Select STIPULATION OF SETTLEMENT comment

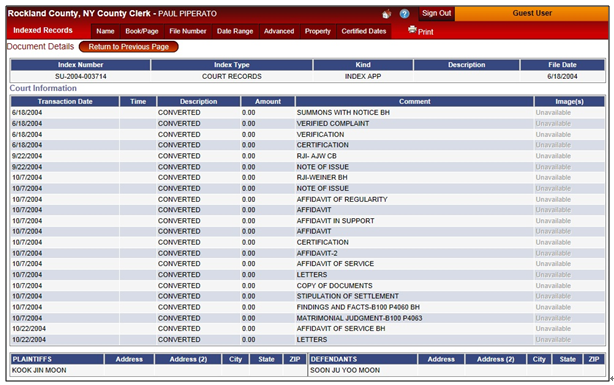[347, 296]
